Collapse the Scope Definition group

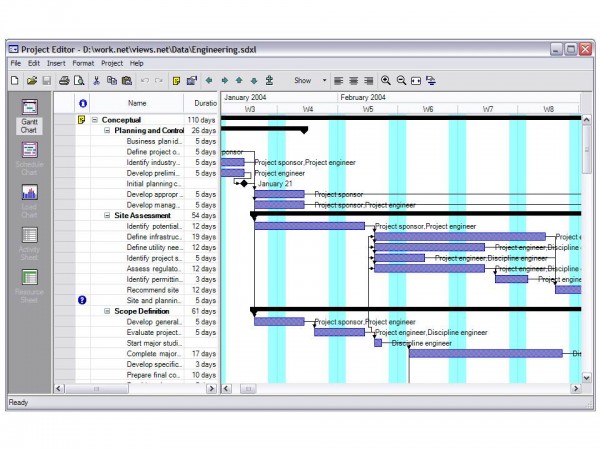107,311
